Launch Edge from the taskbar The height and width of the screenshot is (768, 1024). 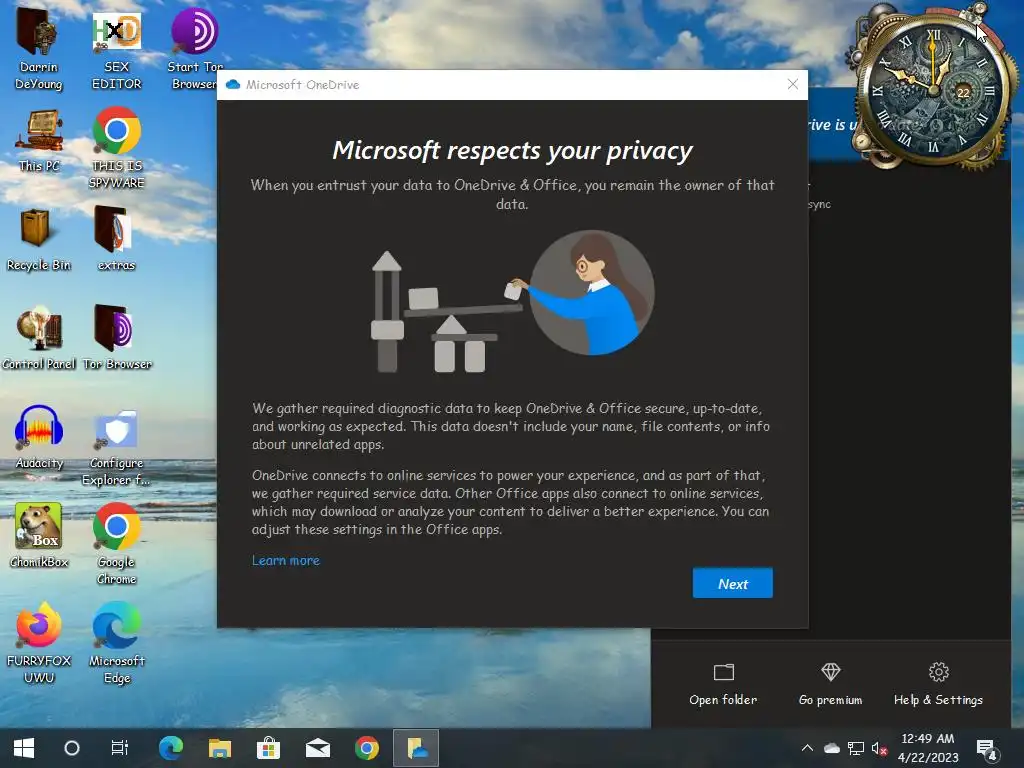tap(170, 748)
